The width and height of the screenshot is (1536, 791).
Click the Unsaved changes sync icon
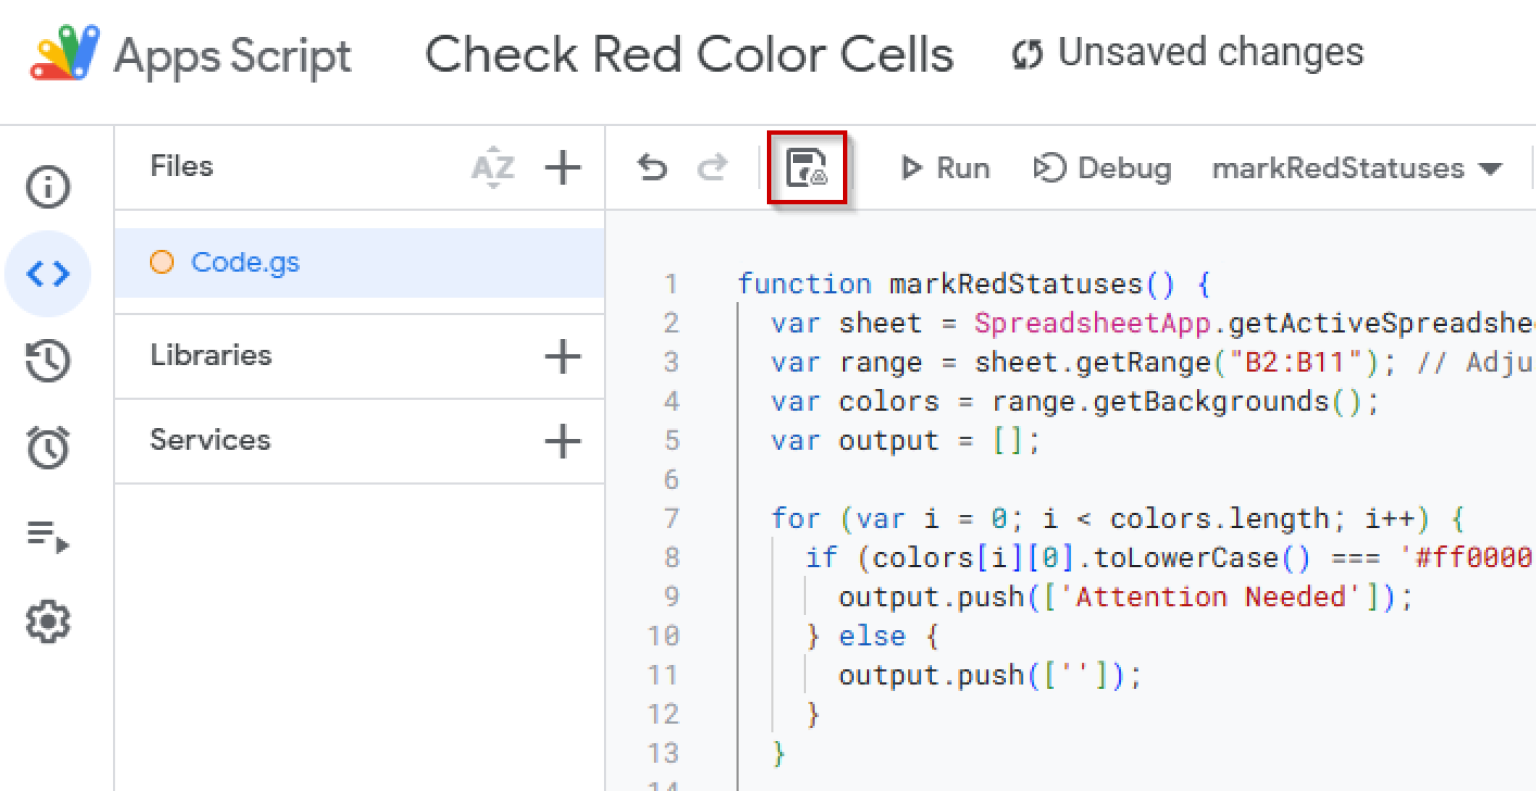coord(1026,55)
